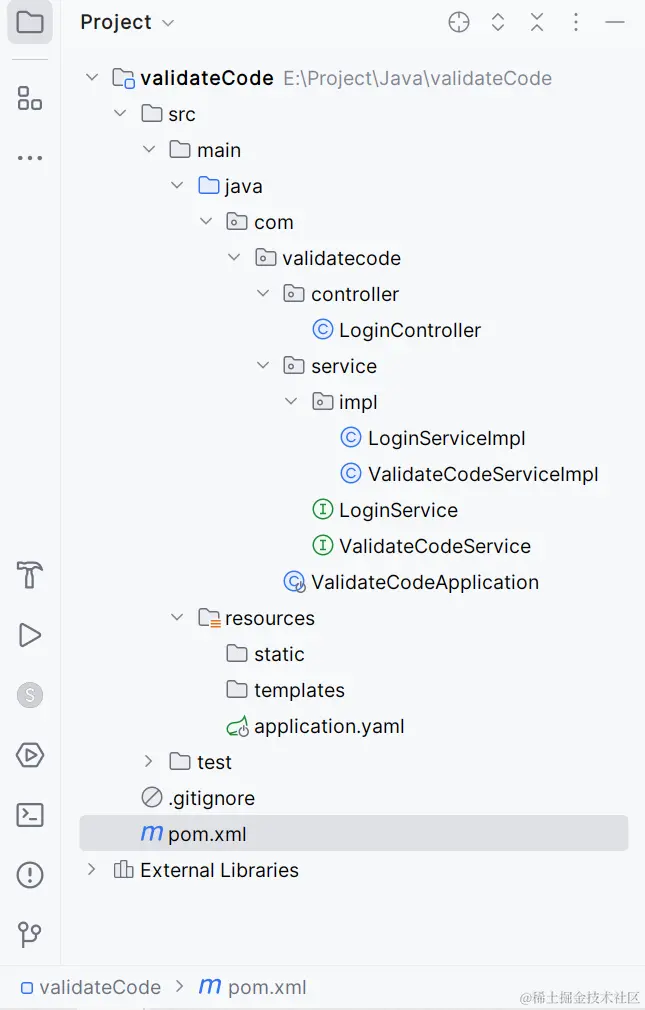Open the Project view dropdown
645x1010 pixels.
(x=127, y=22)
